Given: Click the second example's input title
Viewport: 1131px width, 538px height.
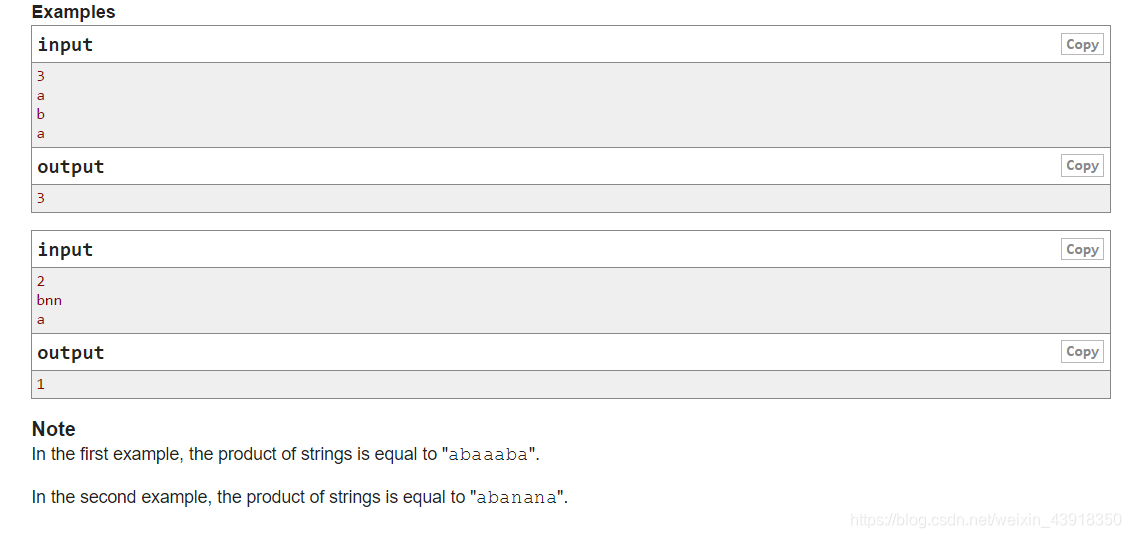Looking at the screenshot, I should [x=65, y=250].
